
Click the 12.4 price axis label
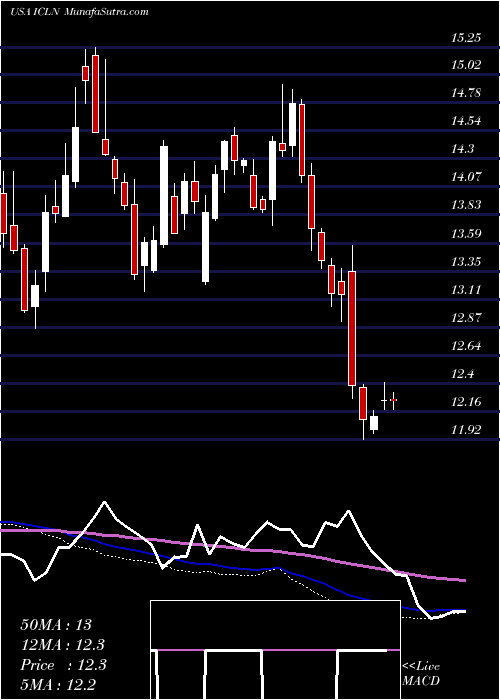462,374
